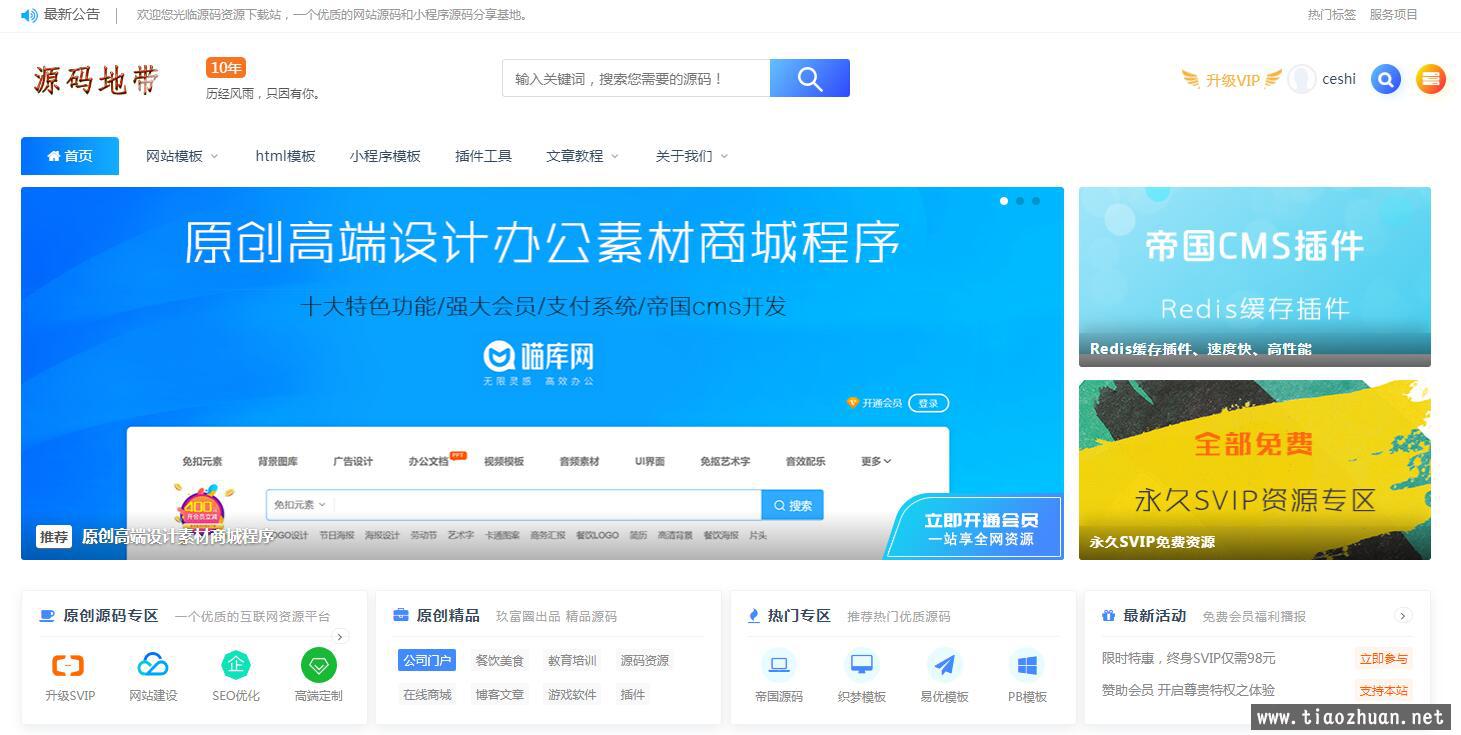The image size is (1461, 735).
Task: Click arrow next in 原创源码专区 panel
Action: coord(340,637)
